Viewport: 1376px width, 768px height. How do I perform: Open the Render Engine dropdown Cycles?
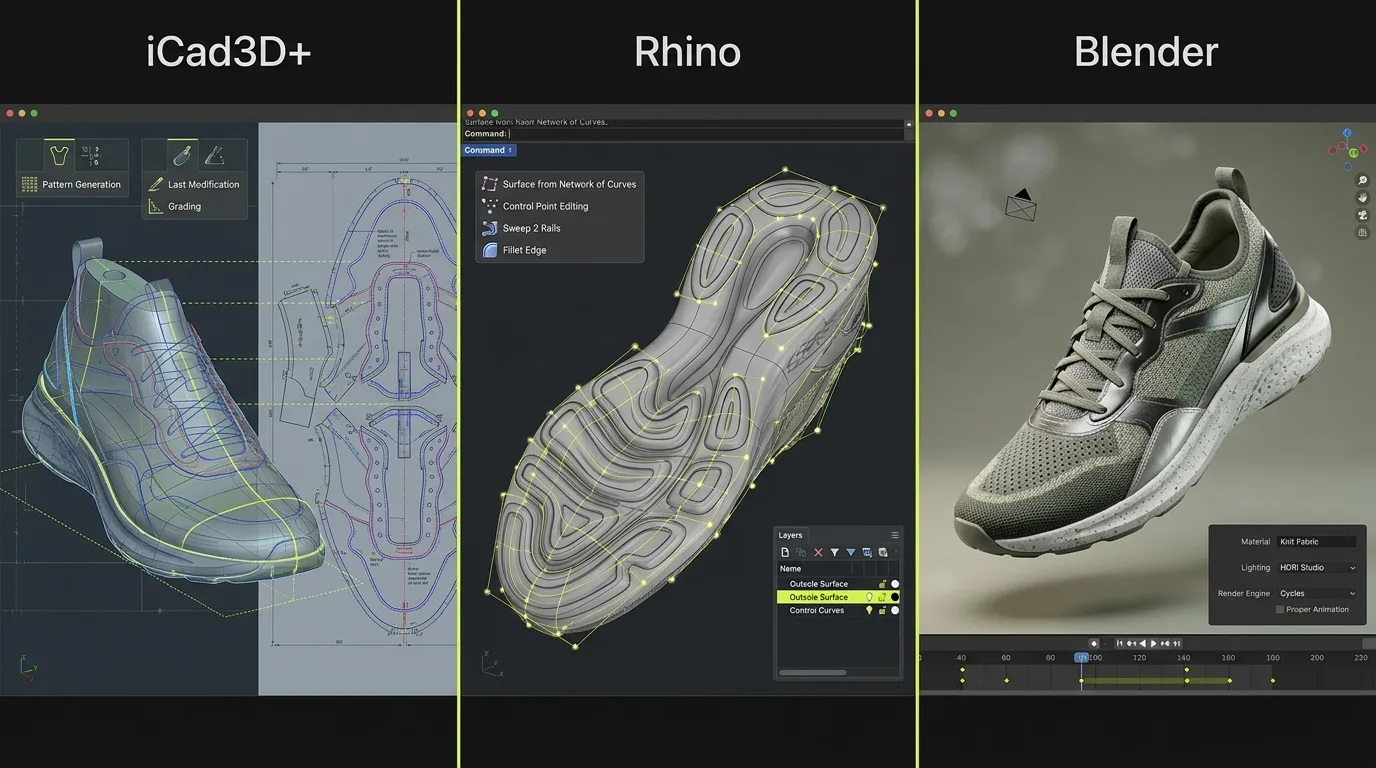tap(1317, 593)
